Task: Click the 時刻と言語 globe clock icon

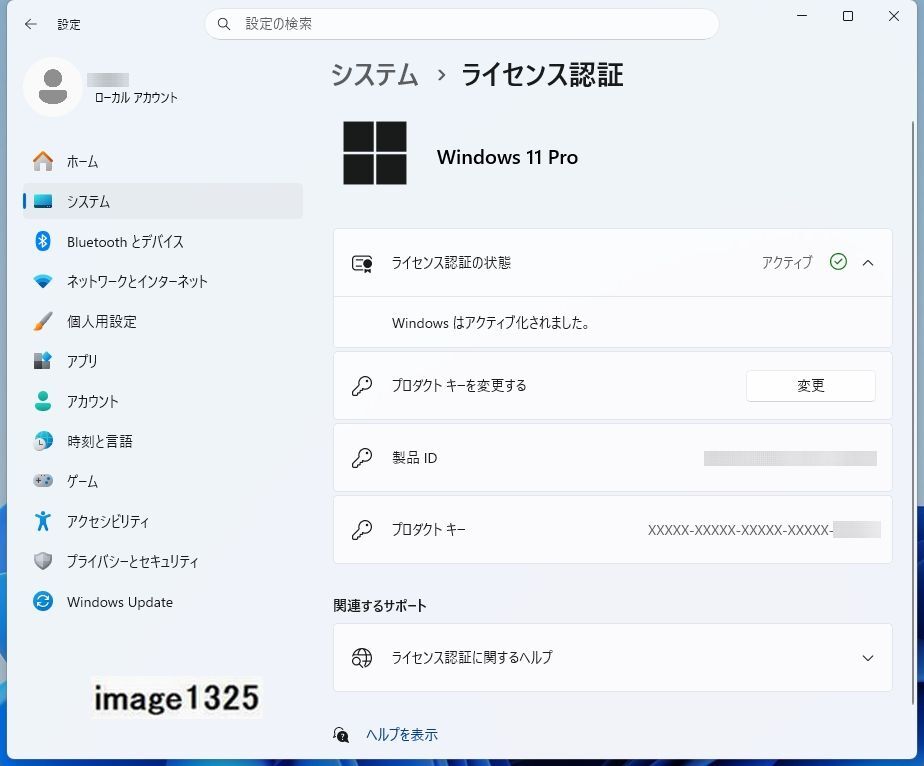Action: pyautogui.click(x=43, y=441)
